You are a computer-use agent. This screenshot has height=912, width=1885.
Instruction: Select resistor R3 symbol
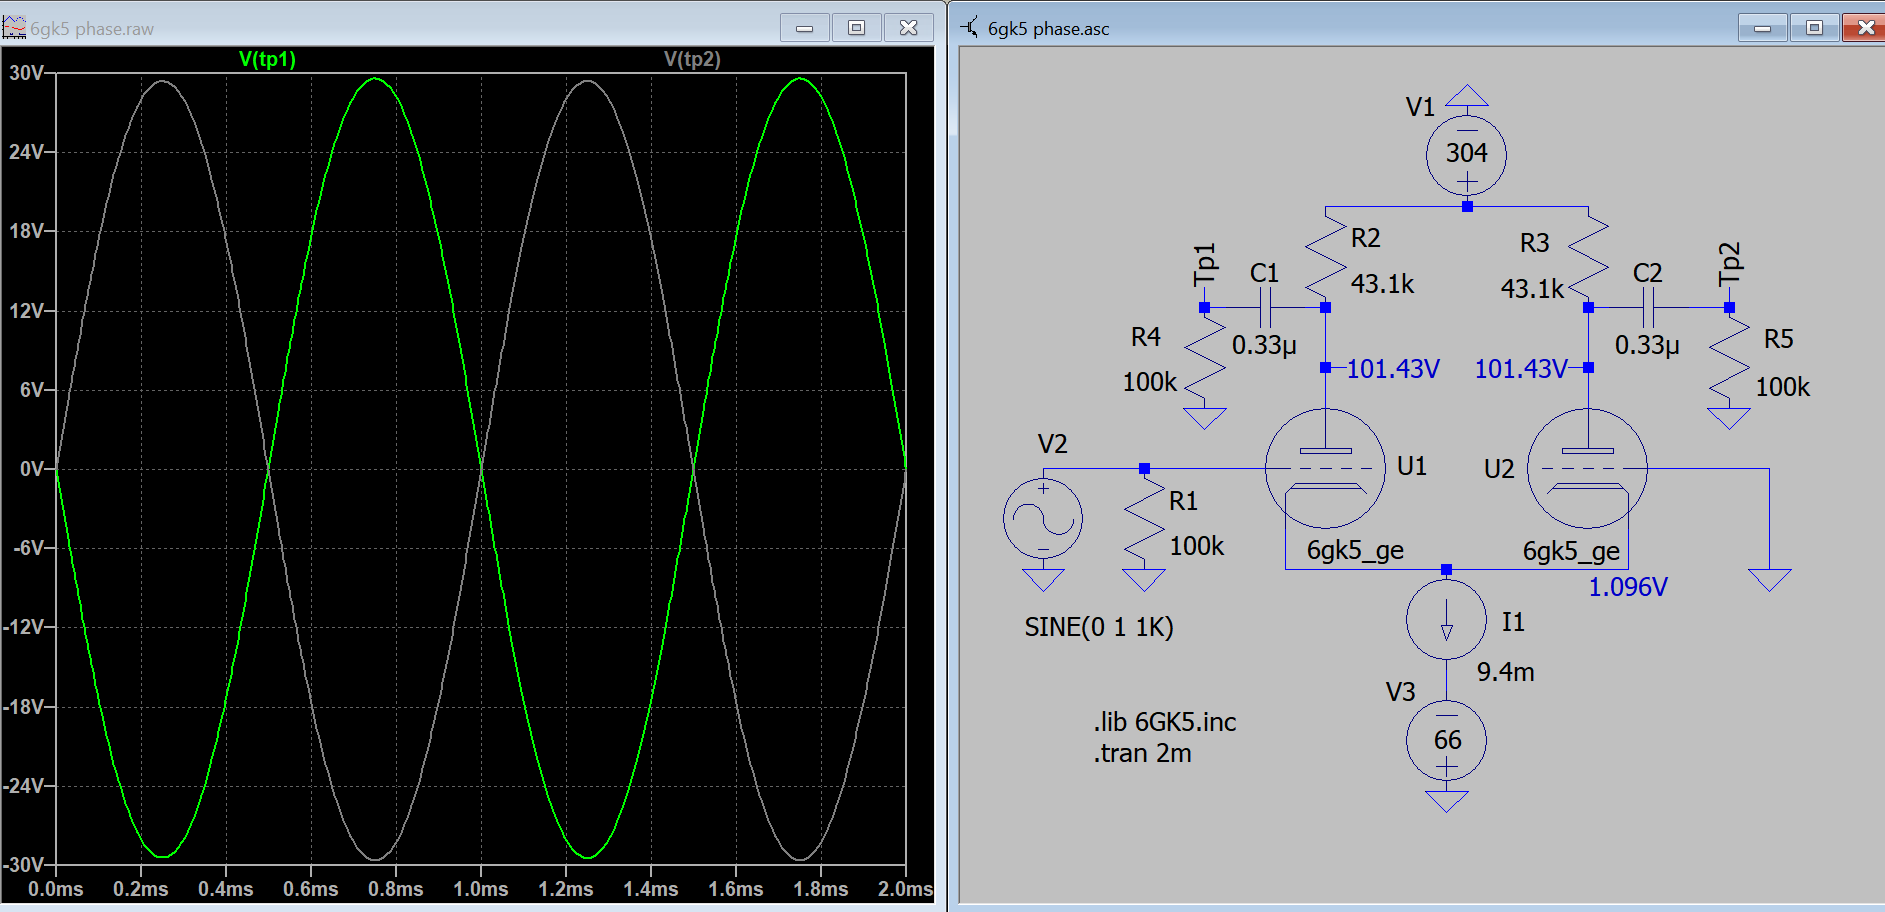(x=1588, y=257)
